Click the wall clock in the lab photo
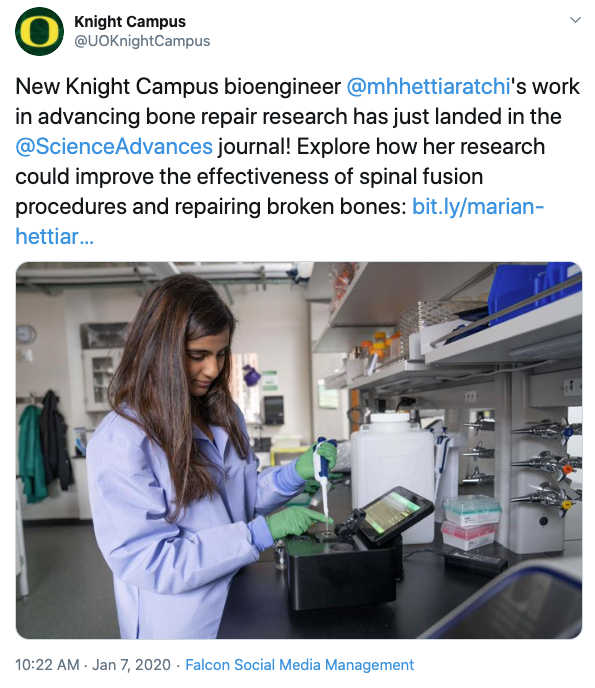This screenshot has height=688, width=595. click(26, 335)
